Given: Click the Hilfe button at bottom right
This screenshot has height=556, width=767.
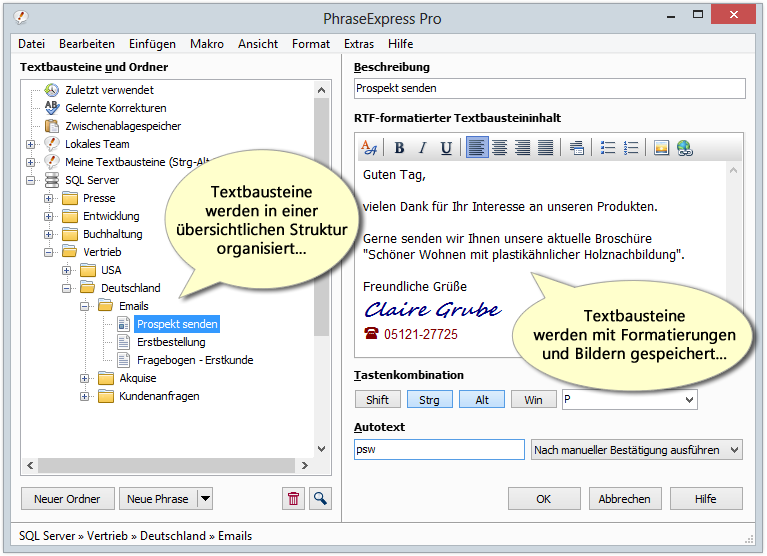Looking at the screenshot, I should point(706,499).
